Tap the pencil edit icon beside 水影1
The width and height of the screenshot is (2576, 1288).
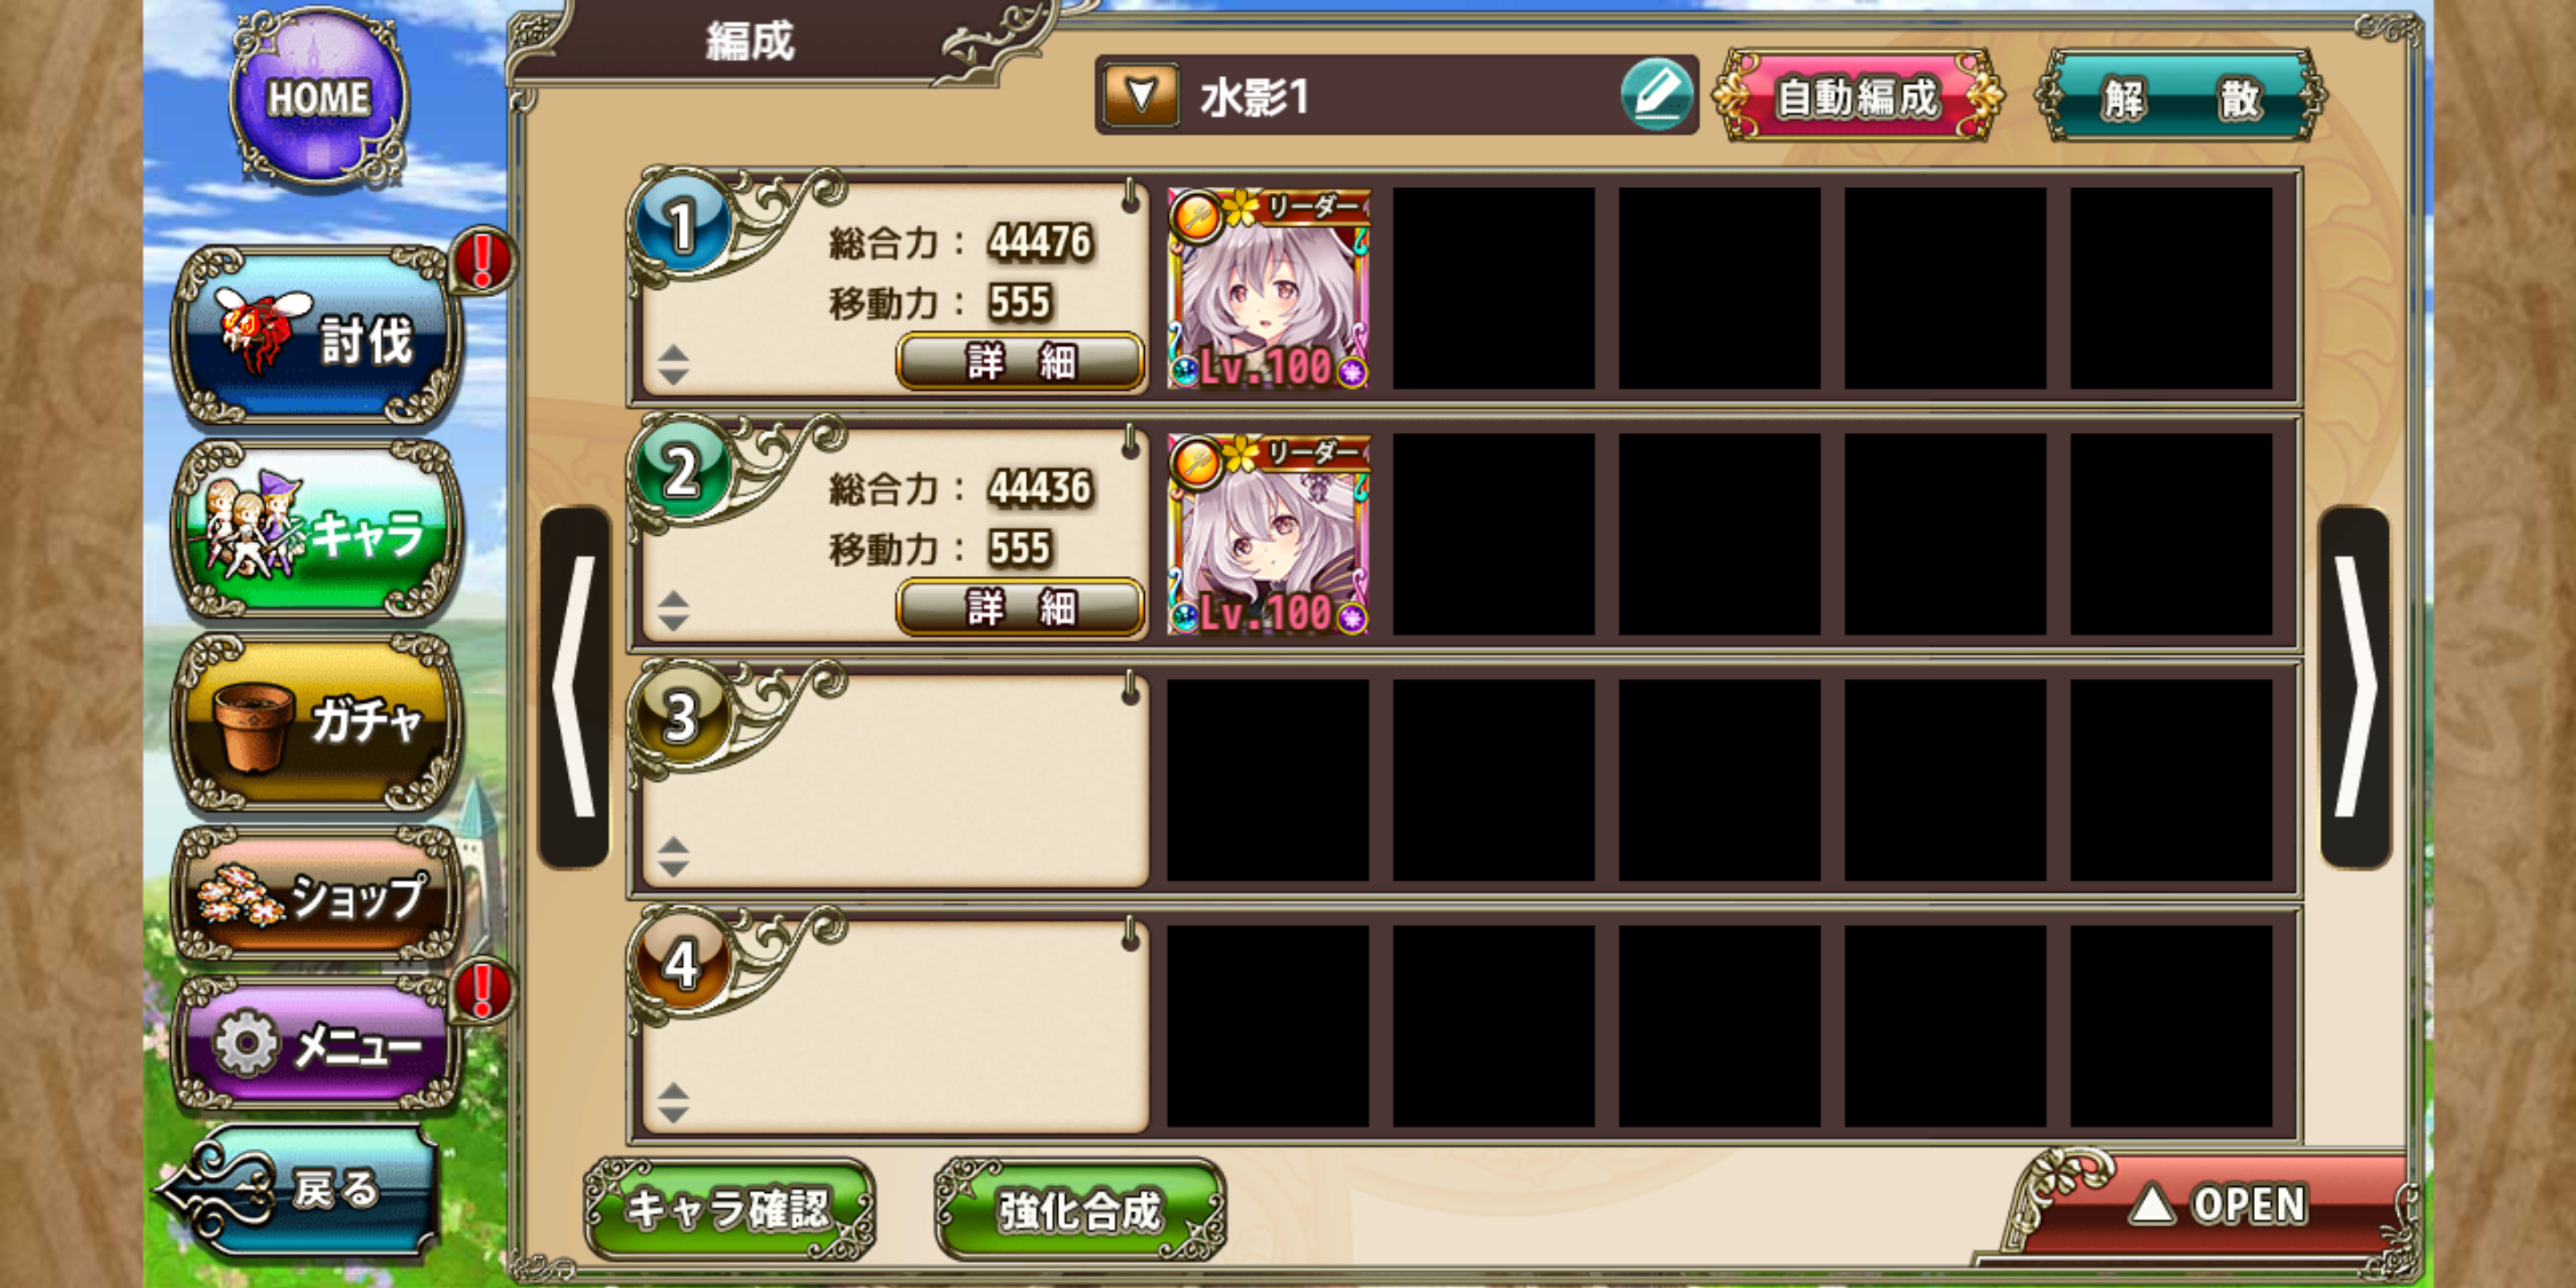[1656, 95]
